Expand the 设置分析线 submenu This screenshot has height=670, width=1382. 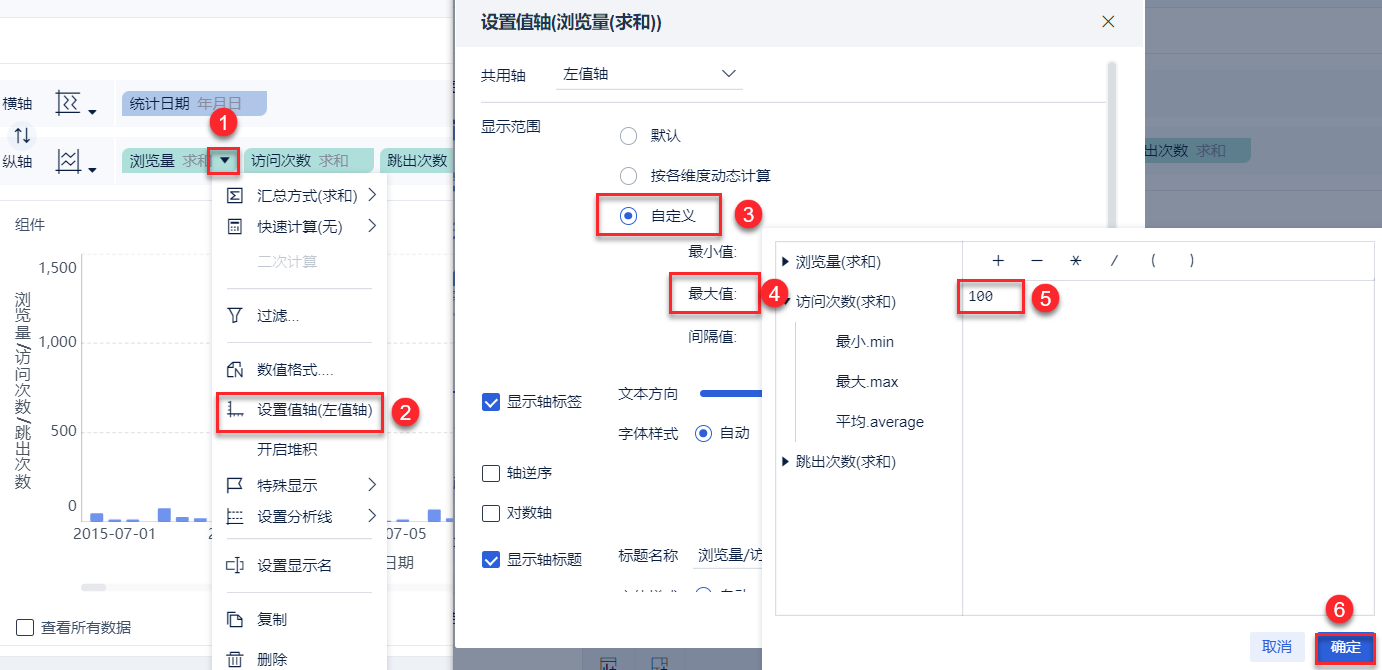click(372, 517)
